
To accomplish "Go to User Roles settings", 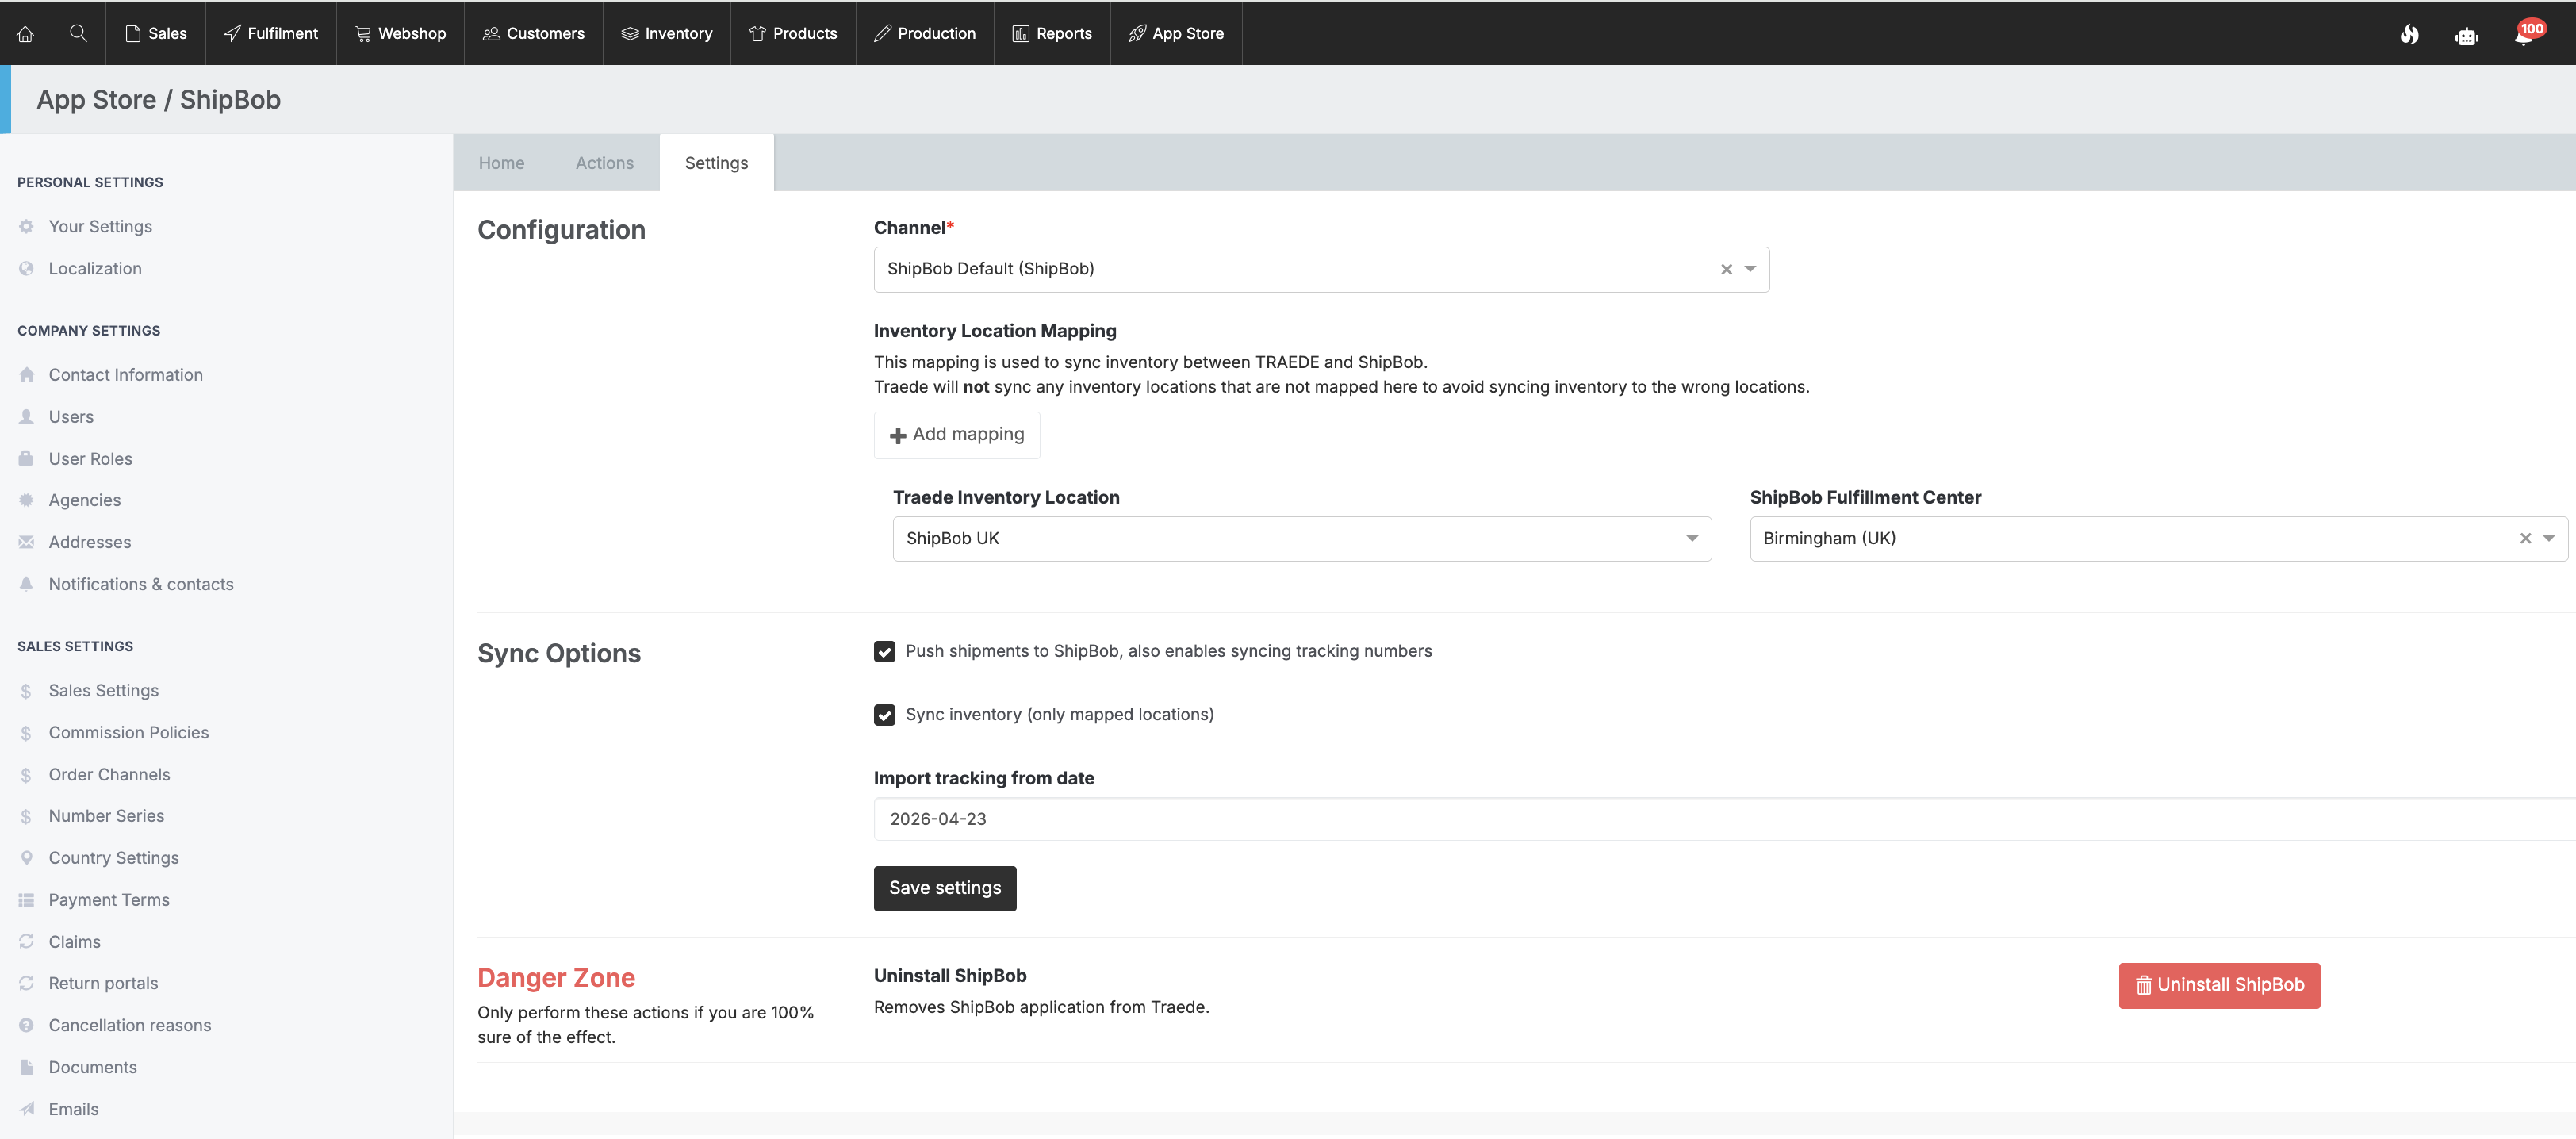I will [x=90, y=459].
